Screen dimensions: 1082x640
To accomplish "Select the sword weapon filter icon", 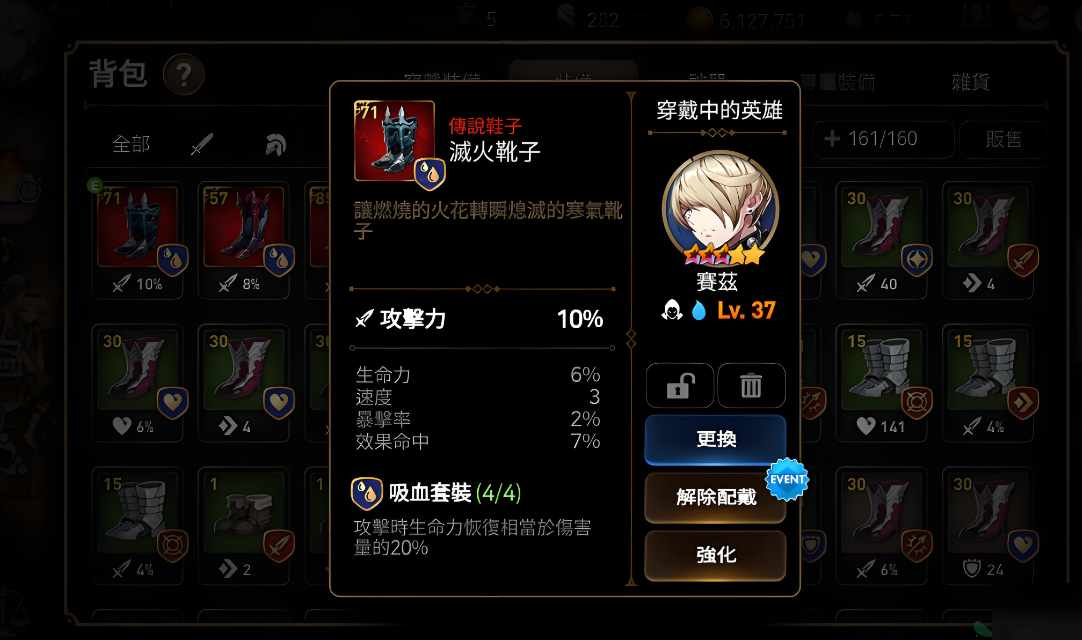I will tap(201, 144).
